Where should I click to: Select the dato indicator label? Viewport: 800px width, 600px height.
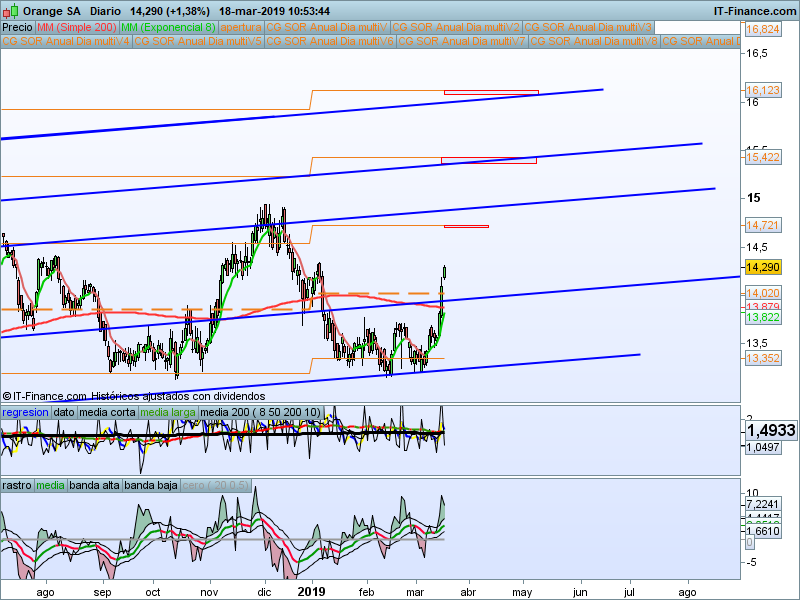[x=64, y=412]
